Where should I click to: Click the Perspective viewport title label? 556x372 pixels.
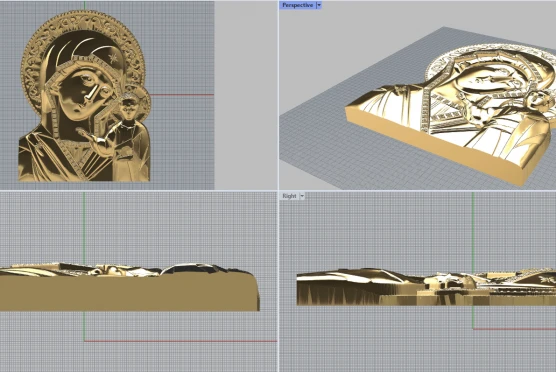[x=298, y=5]
